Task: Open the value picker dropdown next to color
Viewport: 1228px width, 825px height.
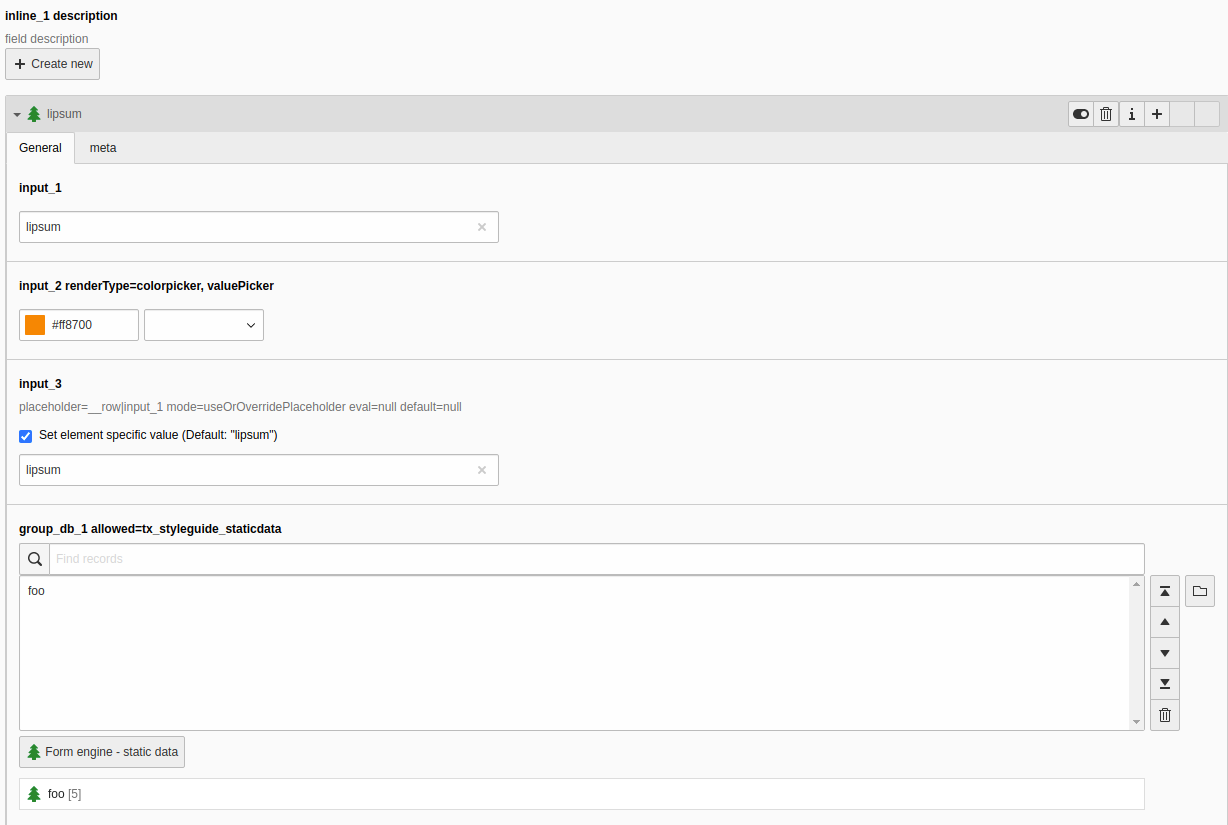Action: click(204, 325)
